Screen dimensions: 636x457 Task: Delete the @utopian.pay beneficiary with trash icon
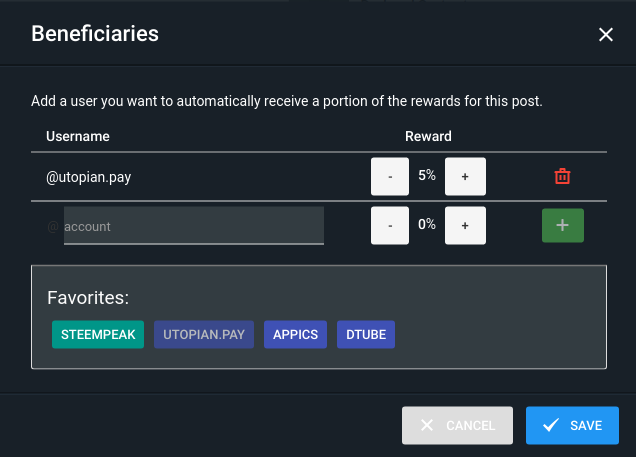pyautogui.click(x=563, y=177)
